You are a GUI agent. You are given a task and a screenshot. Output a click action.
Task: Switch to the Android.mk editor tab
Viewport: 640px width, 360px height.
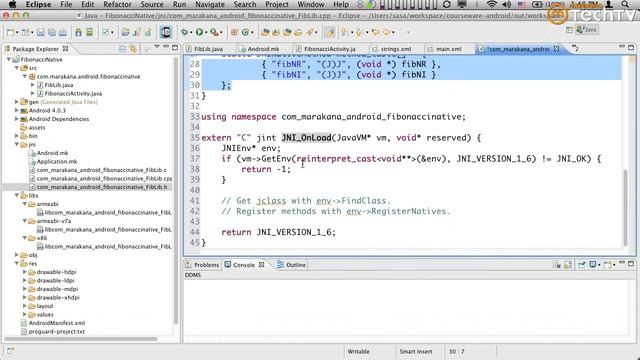coord(263,49)
